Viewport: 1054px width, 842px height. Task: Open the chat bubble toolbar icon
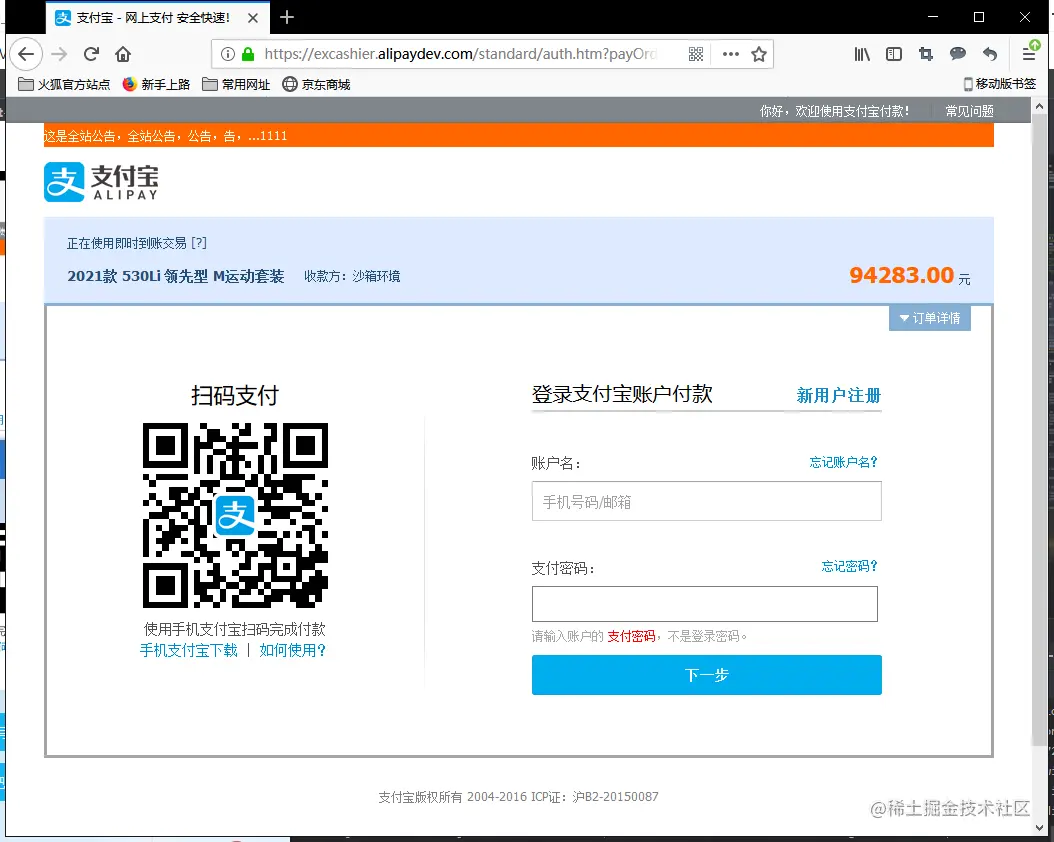(958, 54)
